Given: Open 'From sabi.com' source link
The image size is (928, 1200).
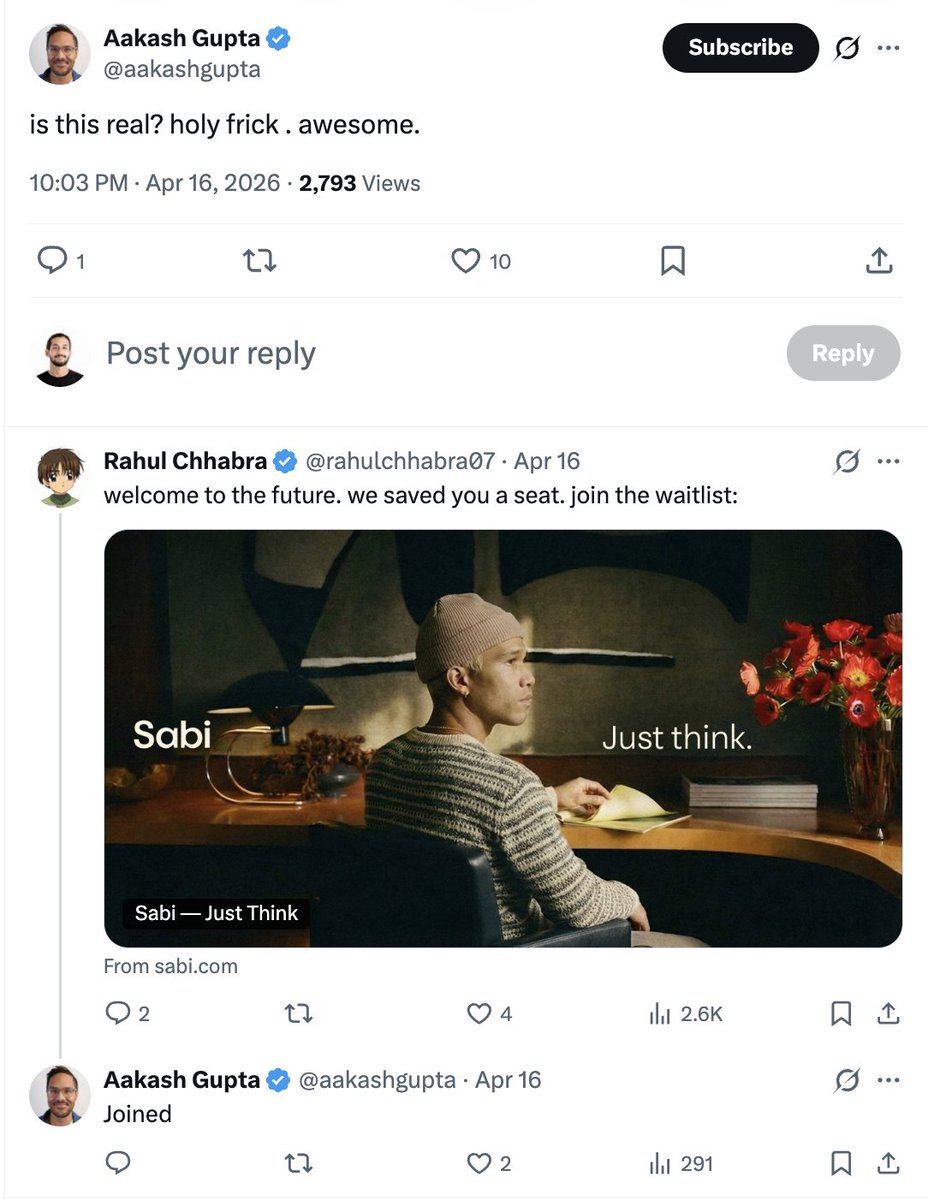Looking at the screenshot, I should pyautogui.click(x=171, y=966).
